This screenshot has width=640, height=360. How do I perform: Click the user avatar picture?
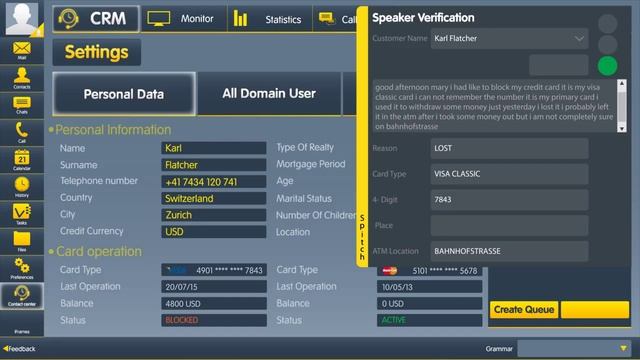coord(22,18)
